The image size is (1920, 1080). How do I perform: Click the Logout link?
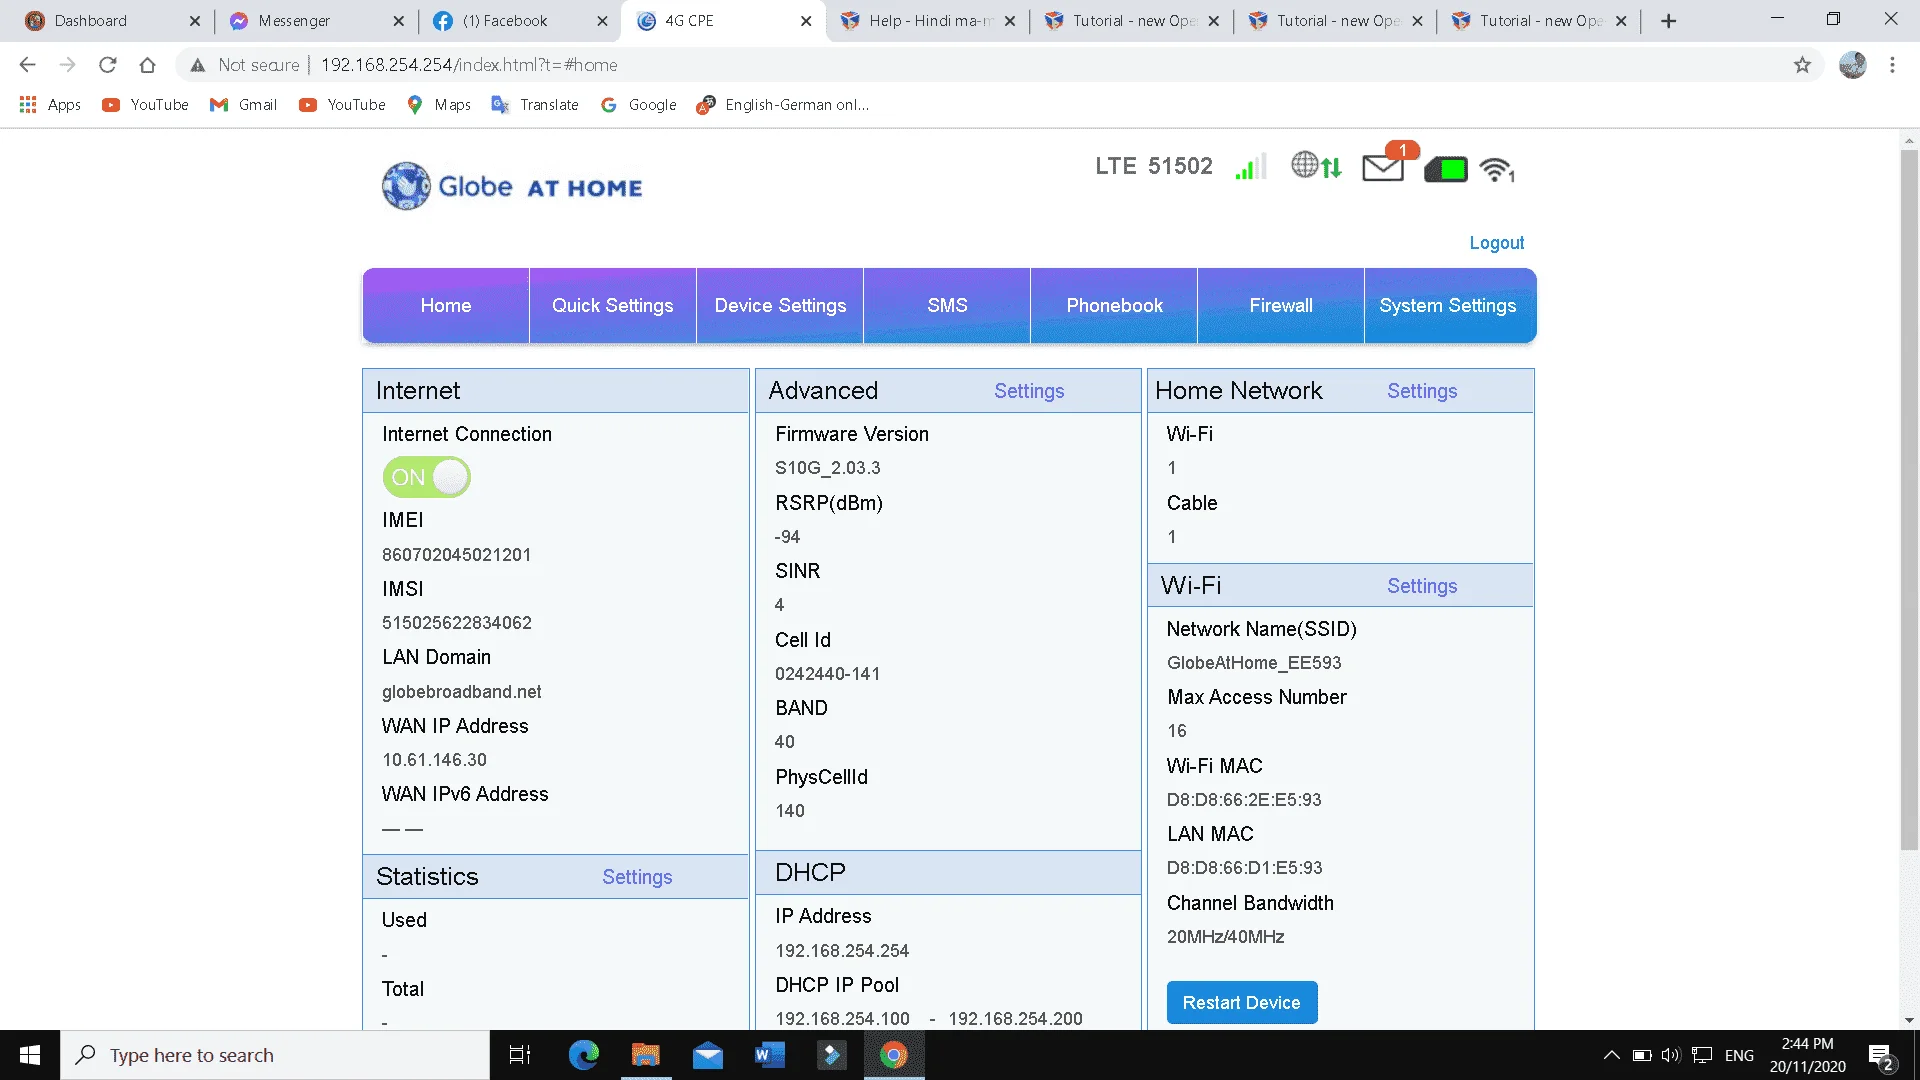click(1497, 243)
